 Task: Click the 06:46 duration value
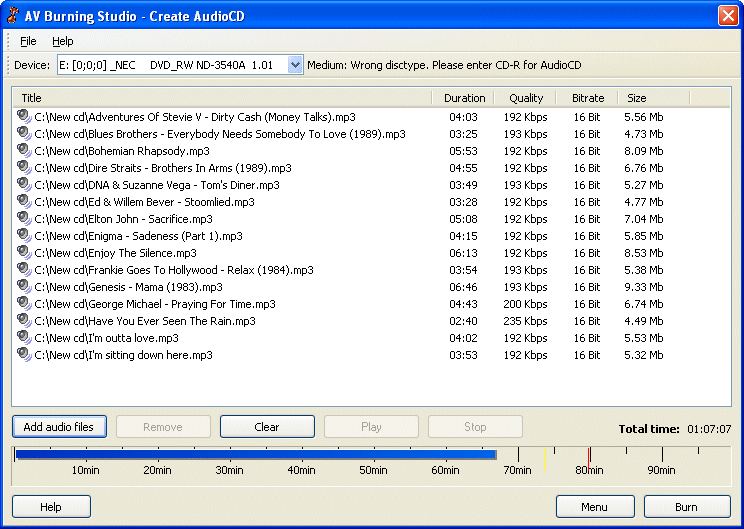point(463,287)
